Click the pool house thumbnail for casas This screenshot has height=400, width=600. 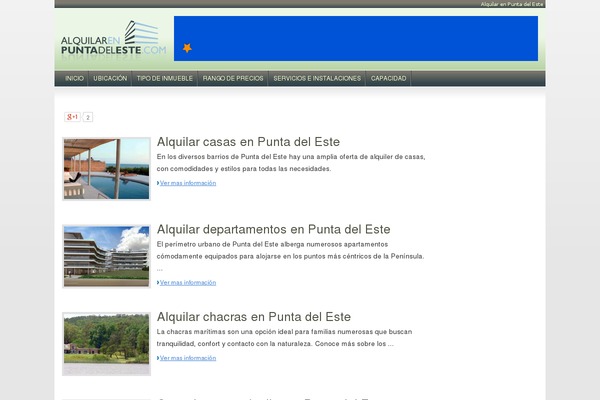(106, 169)
